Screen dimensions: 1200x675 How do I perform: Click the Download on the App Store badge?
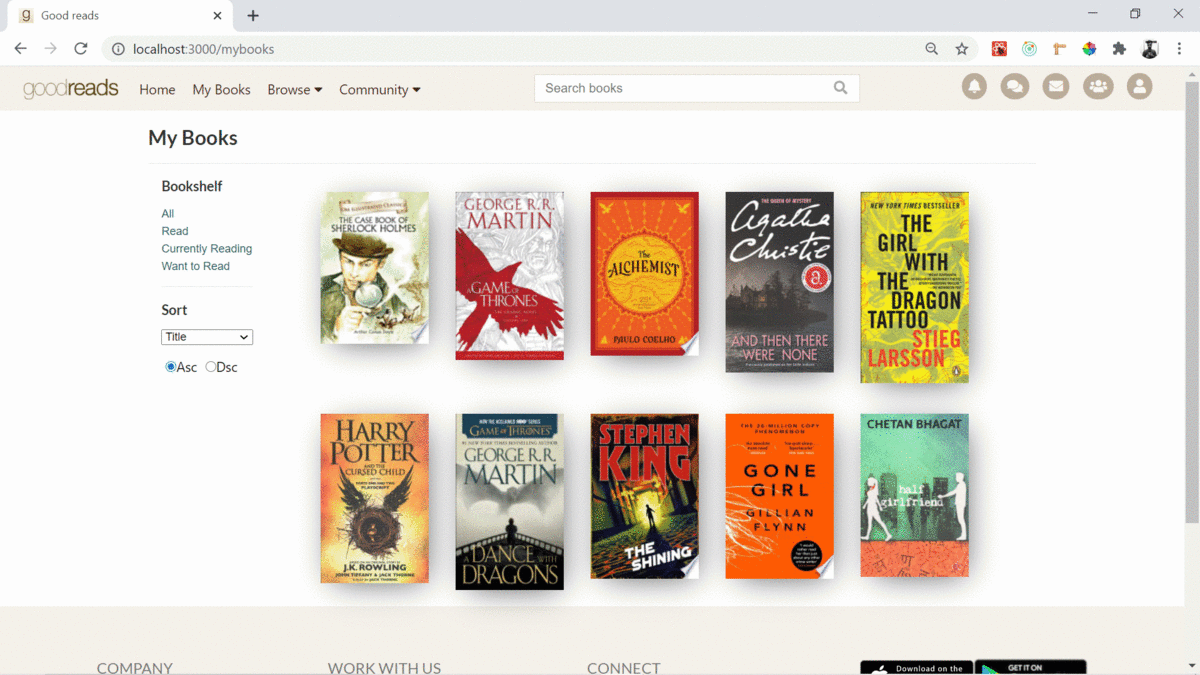pos(916,668)
